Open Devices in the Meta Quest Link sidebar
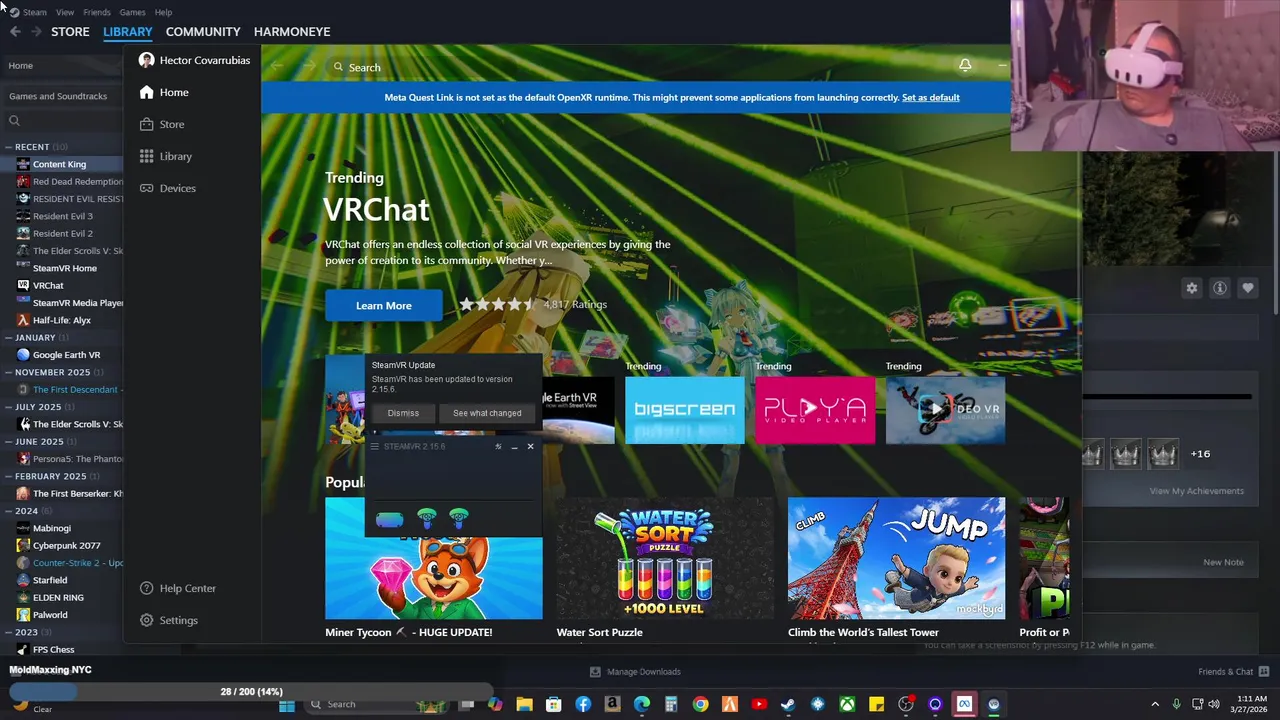Image resolution: width=1280 pixels, height=720 pixels. 168,188
